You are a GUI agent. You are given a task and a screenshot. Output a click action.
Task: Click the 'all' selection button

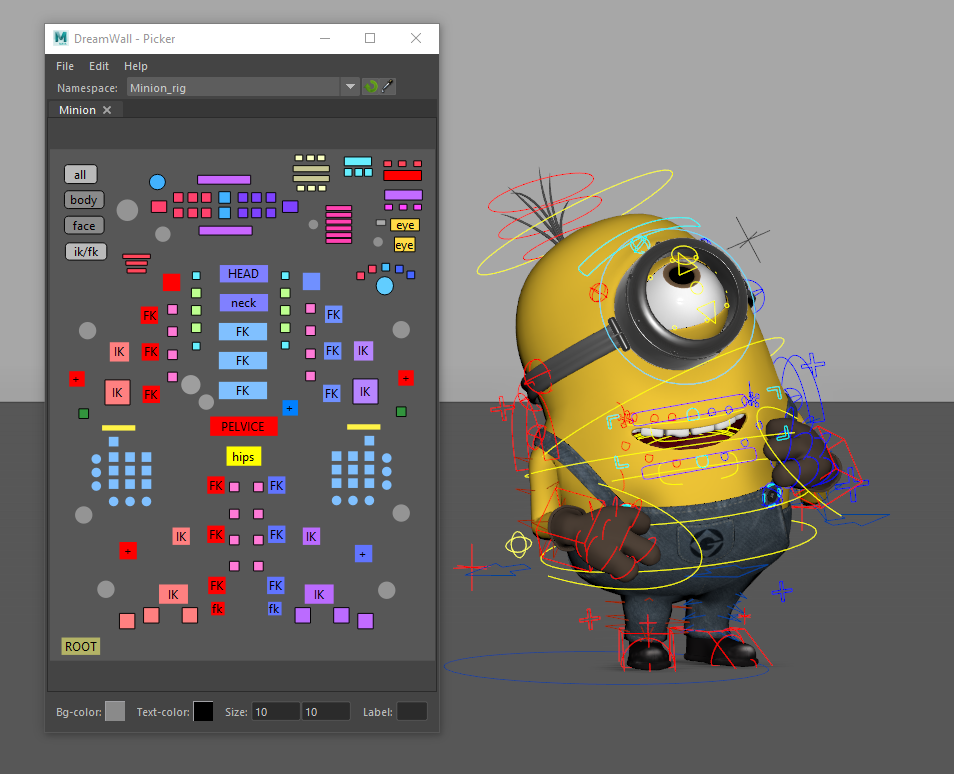80,175
